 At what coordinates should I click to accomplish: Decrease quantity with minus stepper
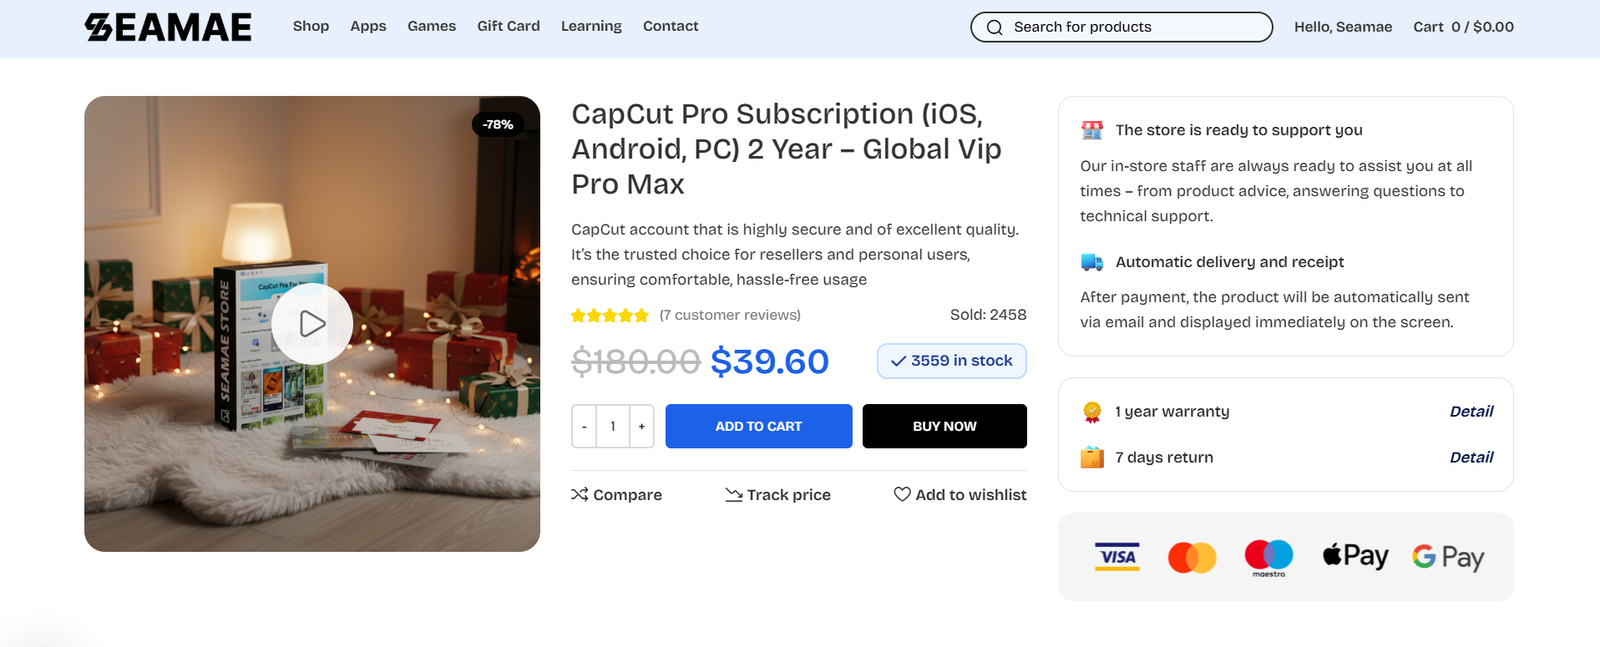coord(583,426)
